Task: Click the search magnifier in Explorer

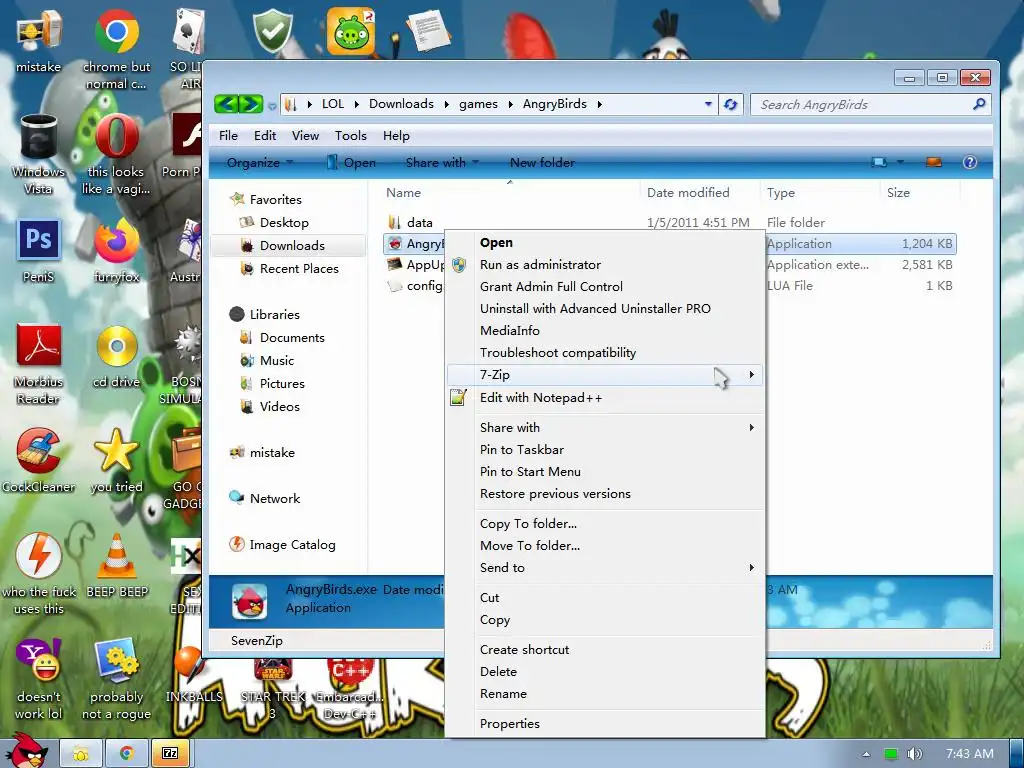Action: (x=978, y=104)
